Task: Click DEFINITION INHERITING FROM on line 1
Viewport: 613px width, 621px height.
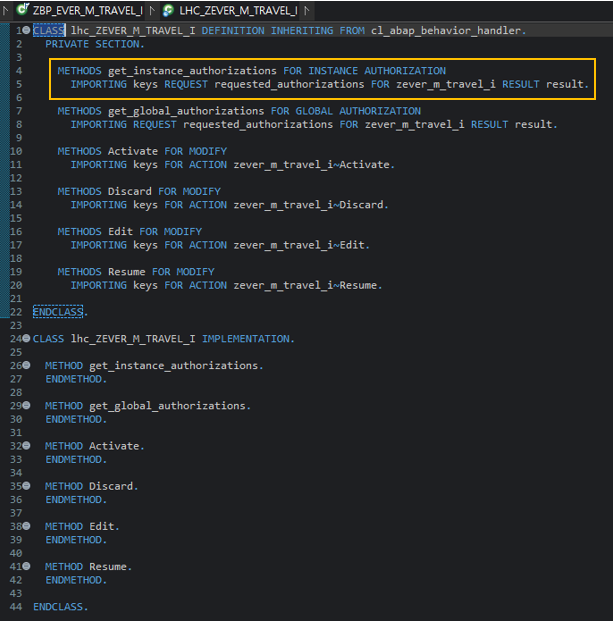Action: [x=283, y=30]
